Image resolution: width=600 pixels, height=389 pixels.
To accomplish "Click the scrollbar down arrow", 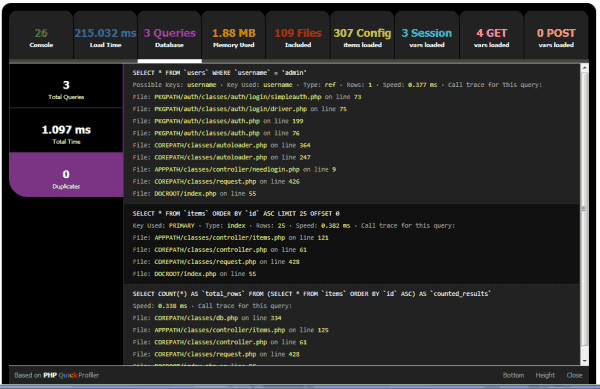I will tap(584, 361).
